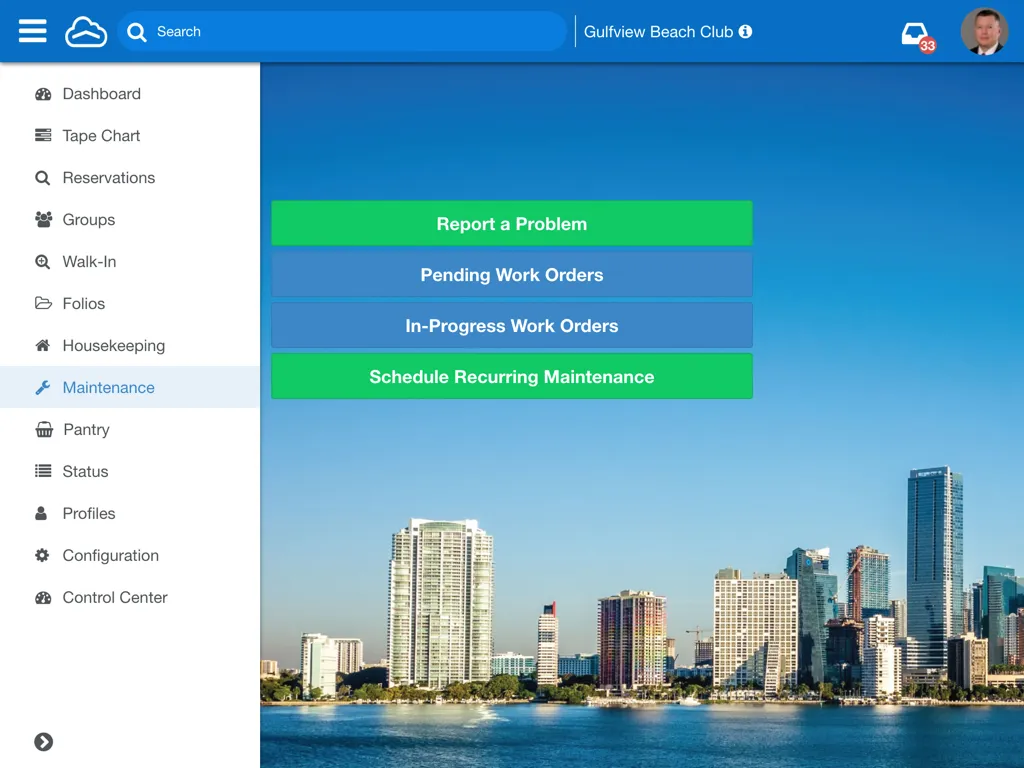The height and width of the screenshot is (768, 1024).
Task: Click the red 33 notification badge
Action: 927,45
